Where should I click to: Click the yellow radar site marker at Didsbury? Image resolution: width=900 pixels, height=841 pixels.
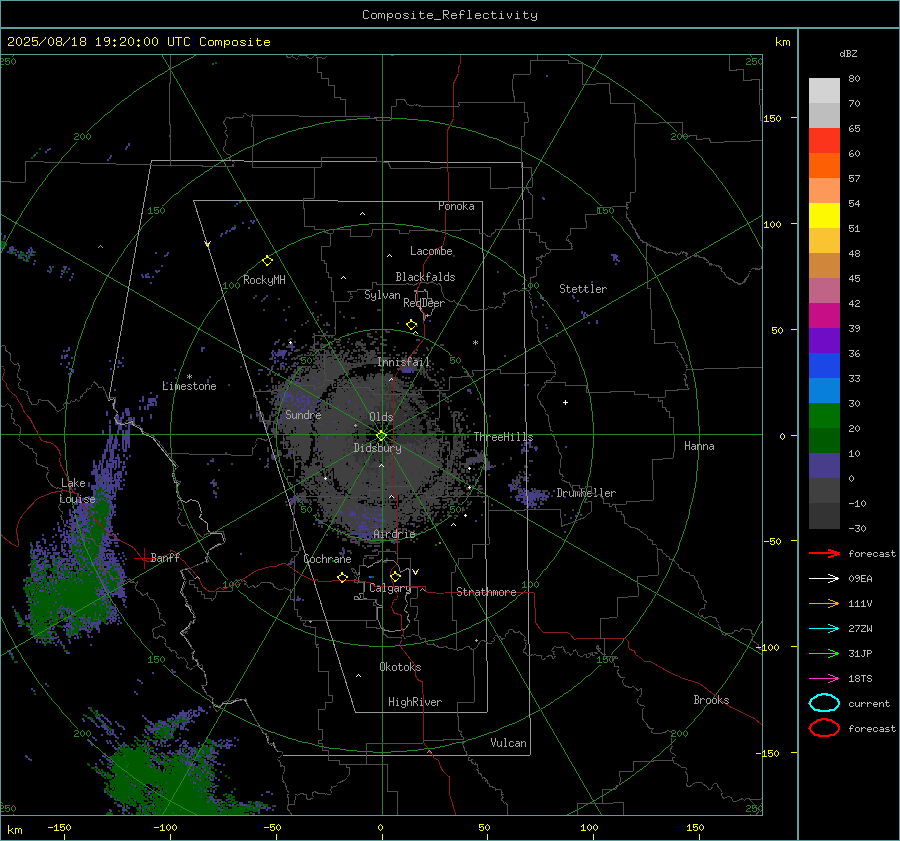click(381, 436)
